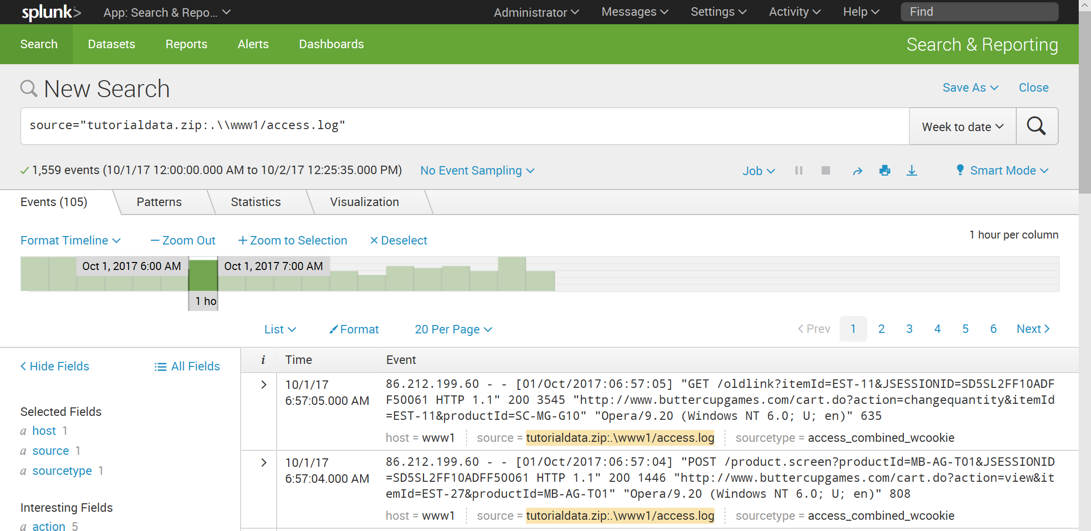Expand first event row 6:57:05 details
Image resolution: width=1091 pixels, height=531 pixels.
[263, 384]
